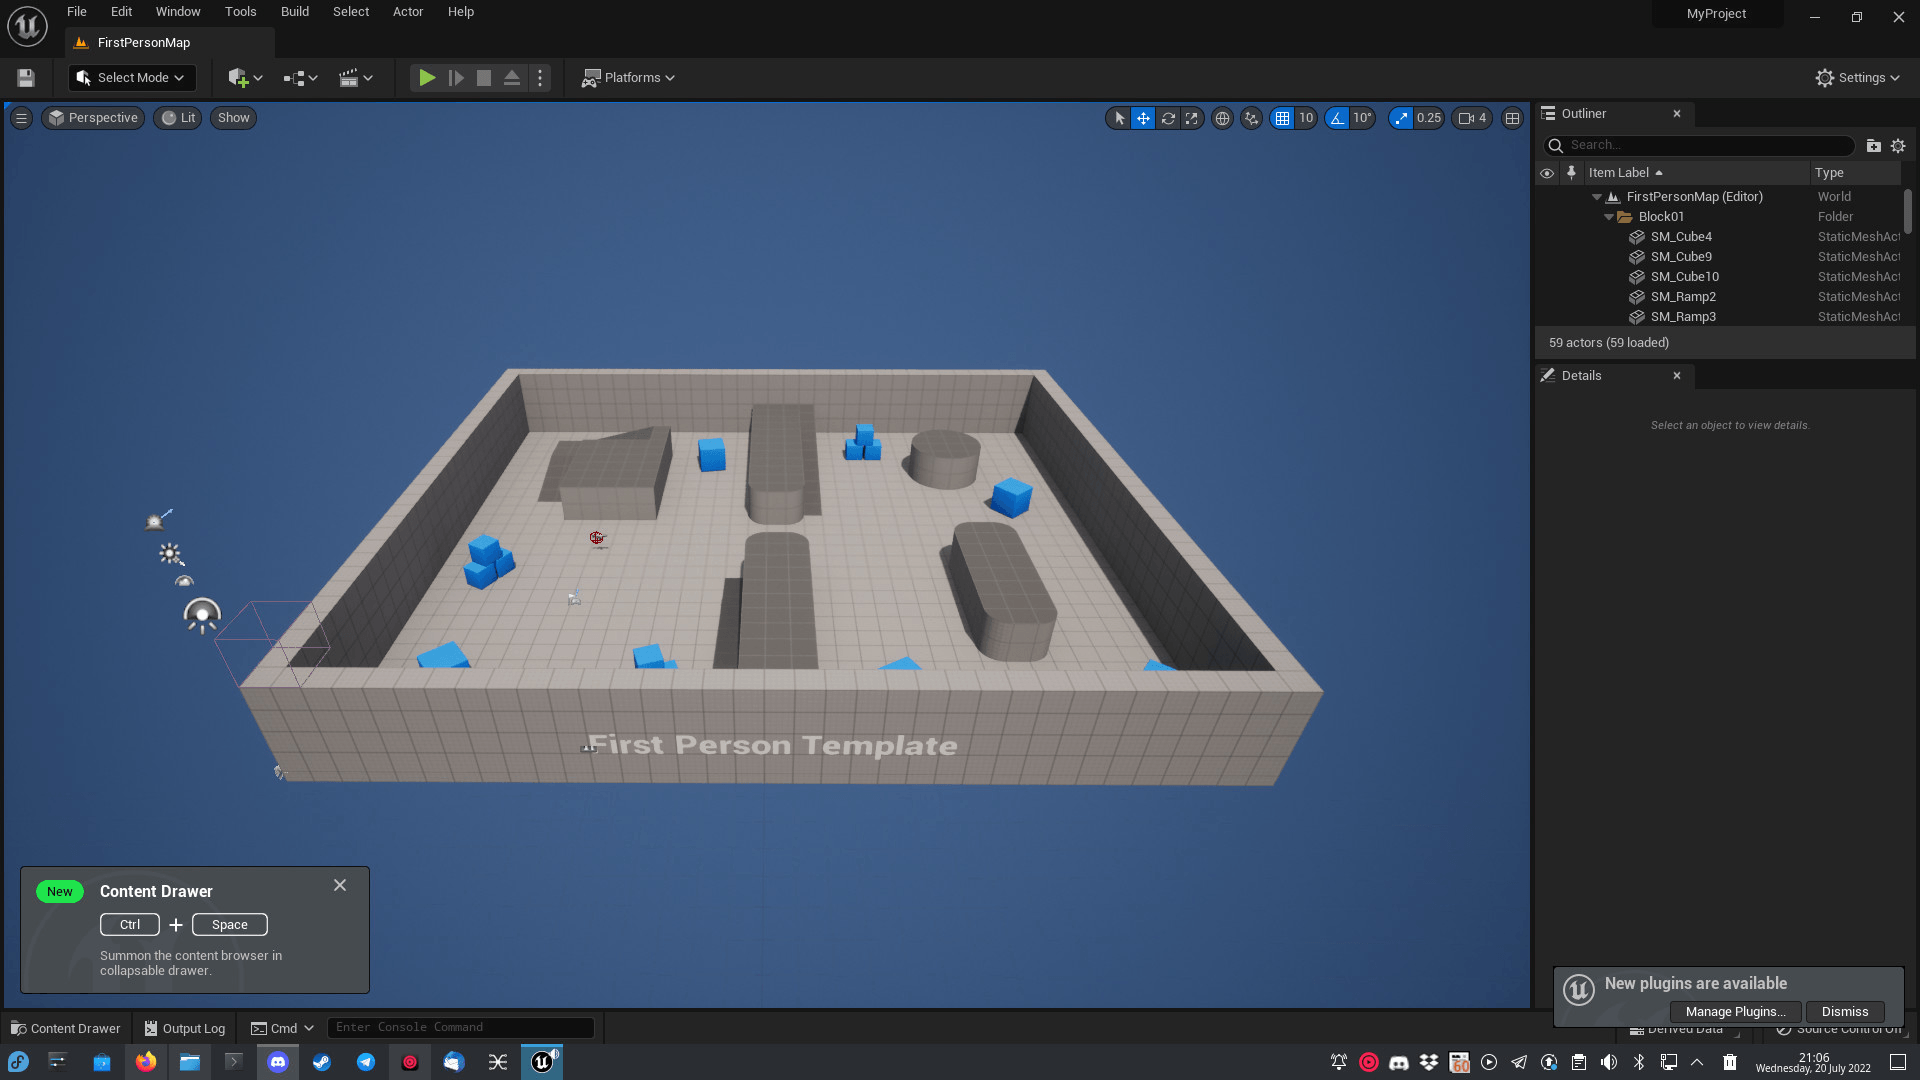Expand the Platforms dropdown
1920x1080 pixels.
tap(629, 78)
